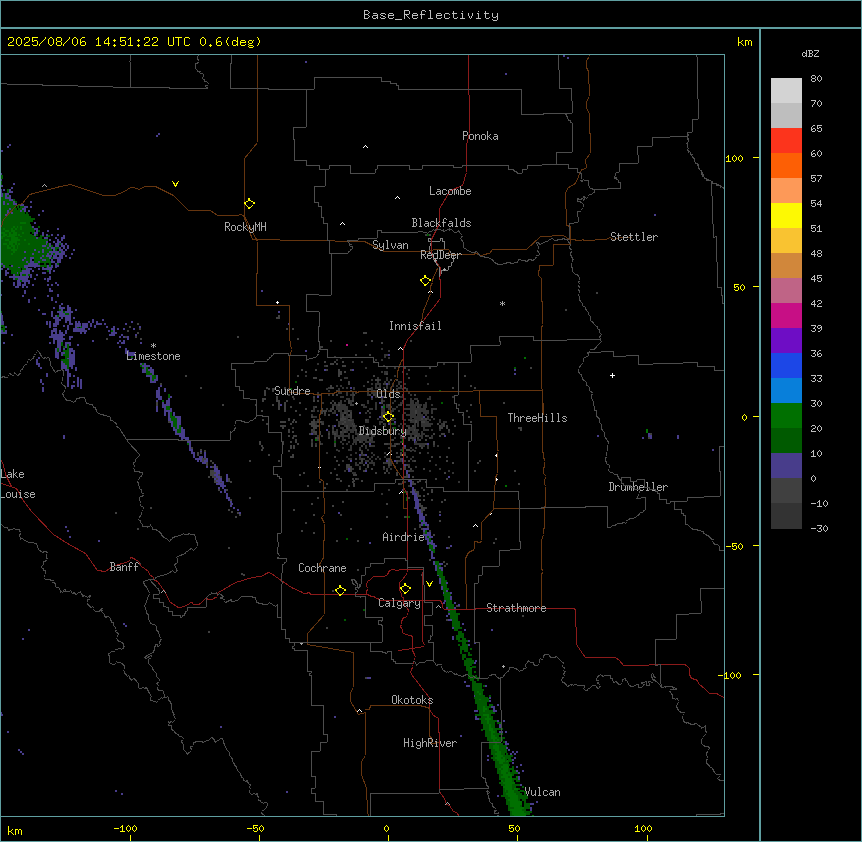Click the white plus marker northwest of Drumheller
Viewport: 862px width, 842px height.
612,375
